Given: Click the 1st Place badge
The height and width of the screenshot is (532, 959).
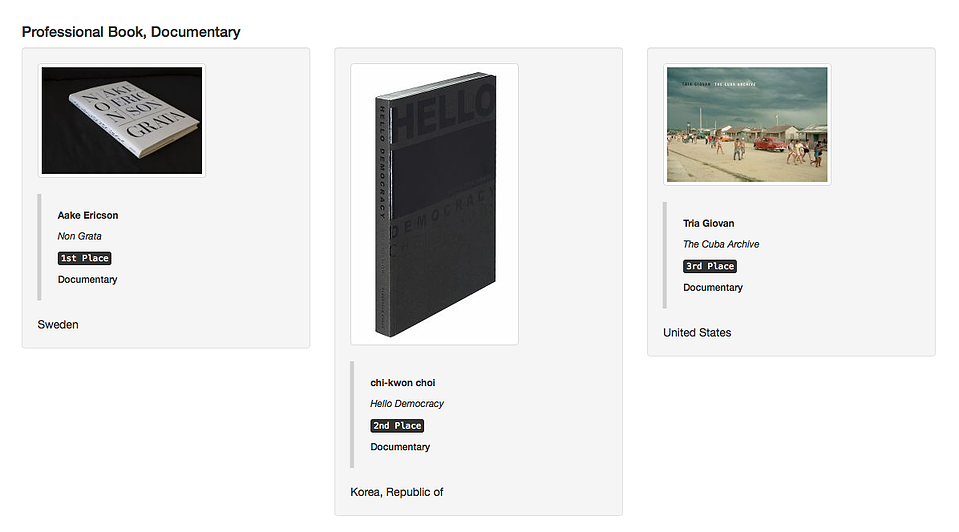Looking at the screenshot, I should point(84,258).
